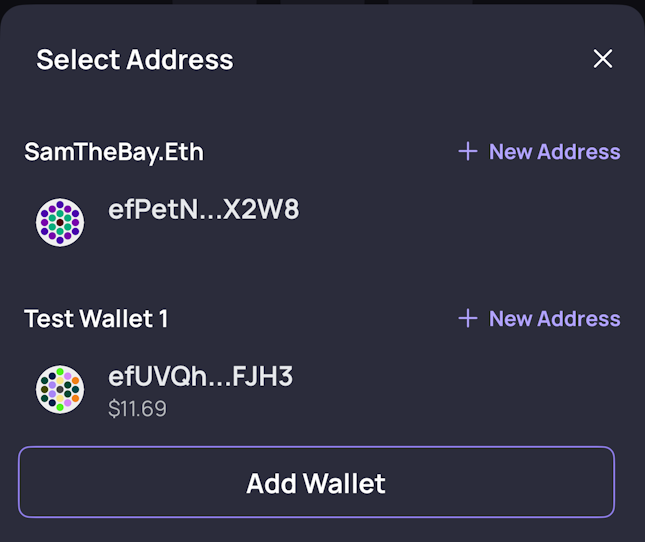Screen dimensions: 645x542
Task: Click the plus icon beside SamTheBay.Eth
Action: tap(467, 152)
